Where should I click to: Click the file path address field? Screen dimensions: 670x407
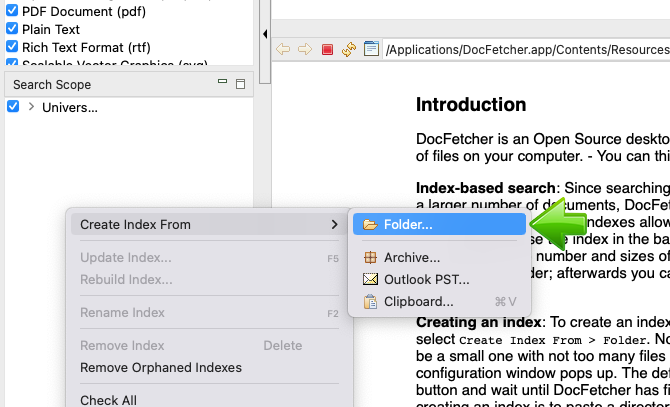point(526,50)
